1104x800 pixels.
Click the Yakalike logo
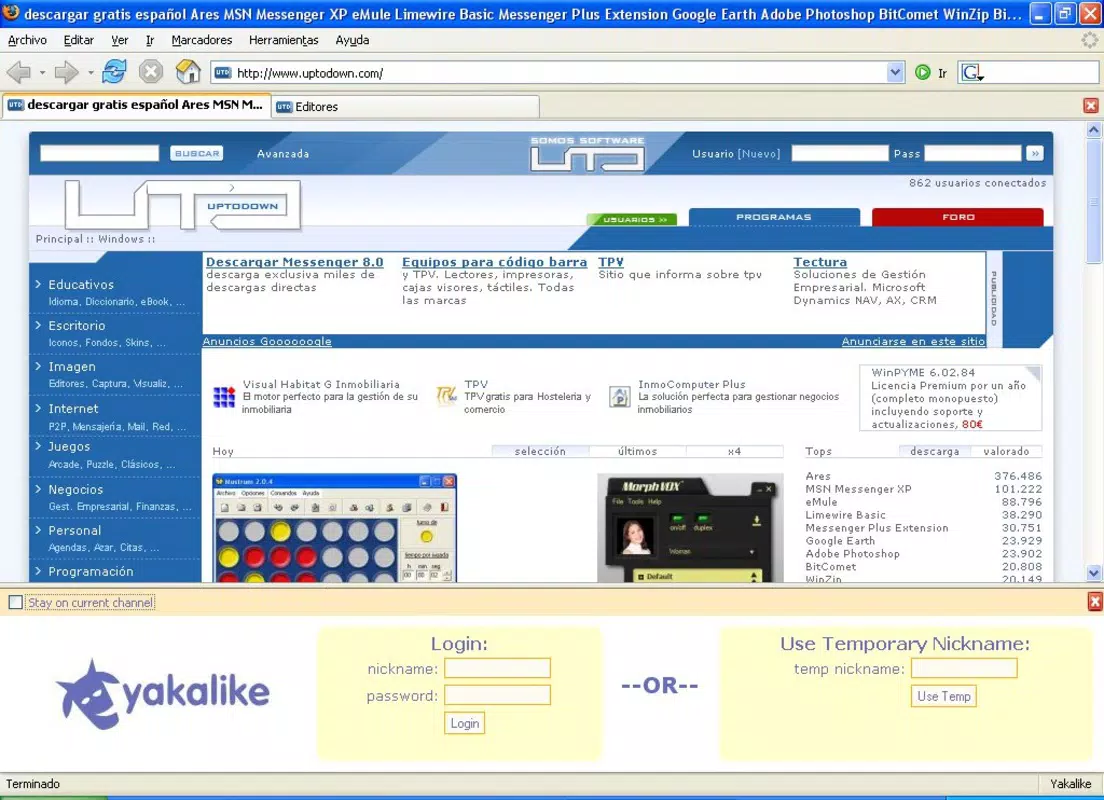[x=163, y=694]
